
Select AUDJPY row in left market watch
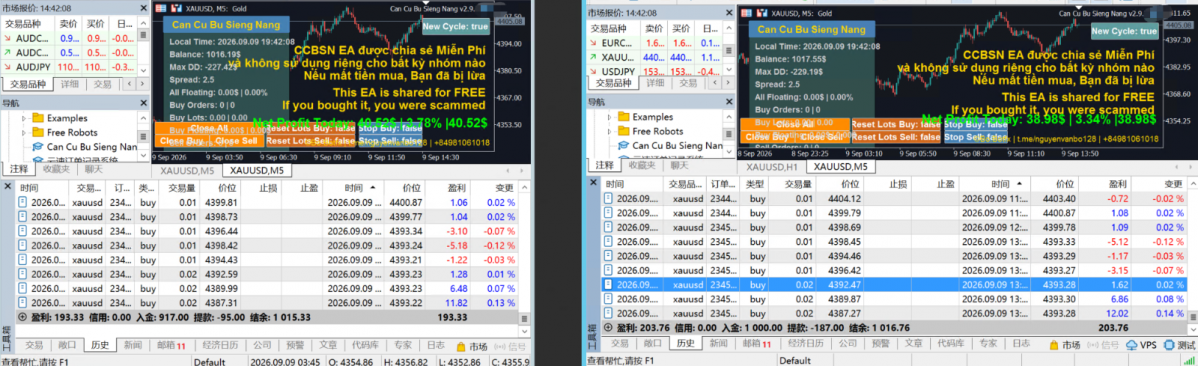(x=68, y=66)
